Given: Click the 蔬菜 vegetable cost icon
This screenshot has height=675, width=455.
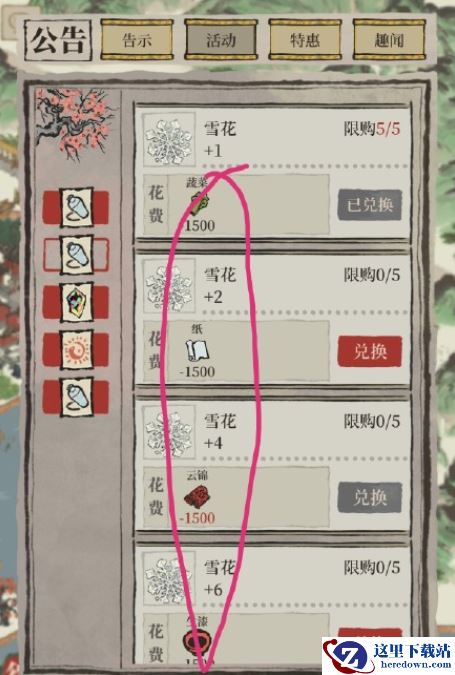Looking at the screenshot, I should click(x=199, y=203).
